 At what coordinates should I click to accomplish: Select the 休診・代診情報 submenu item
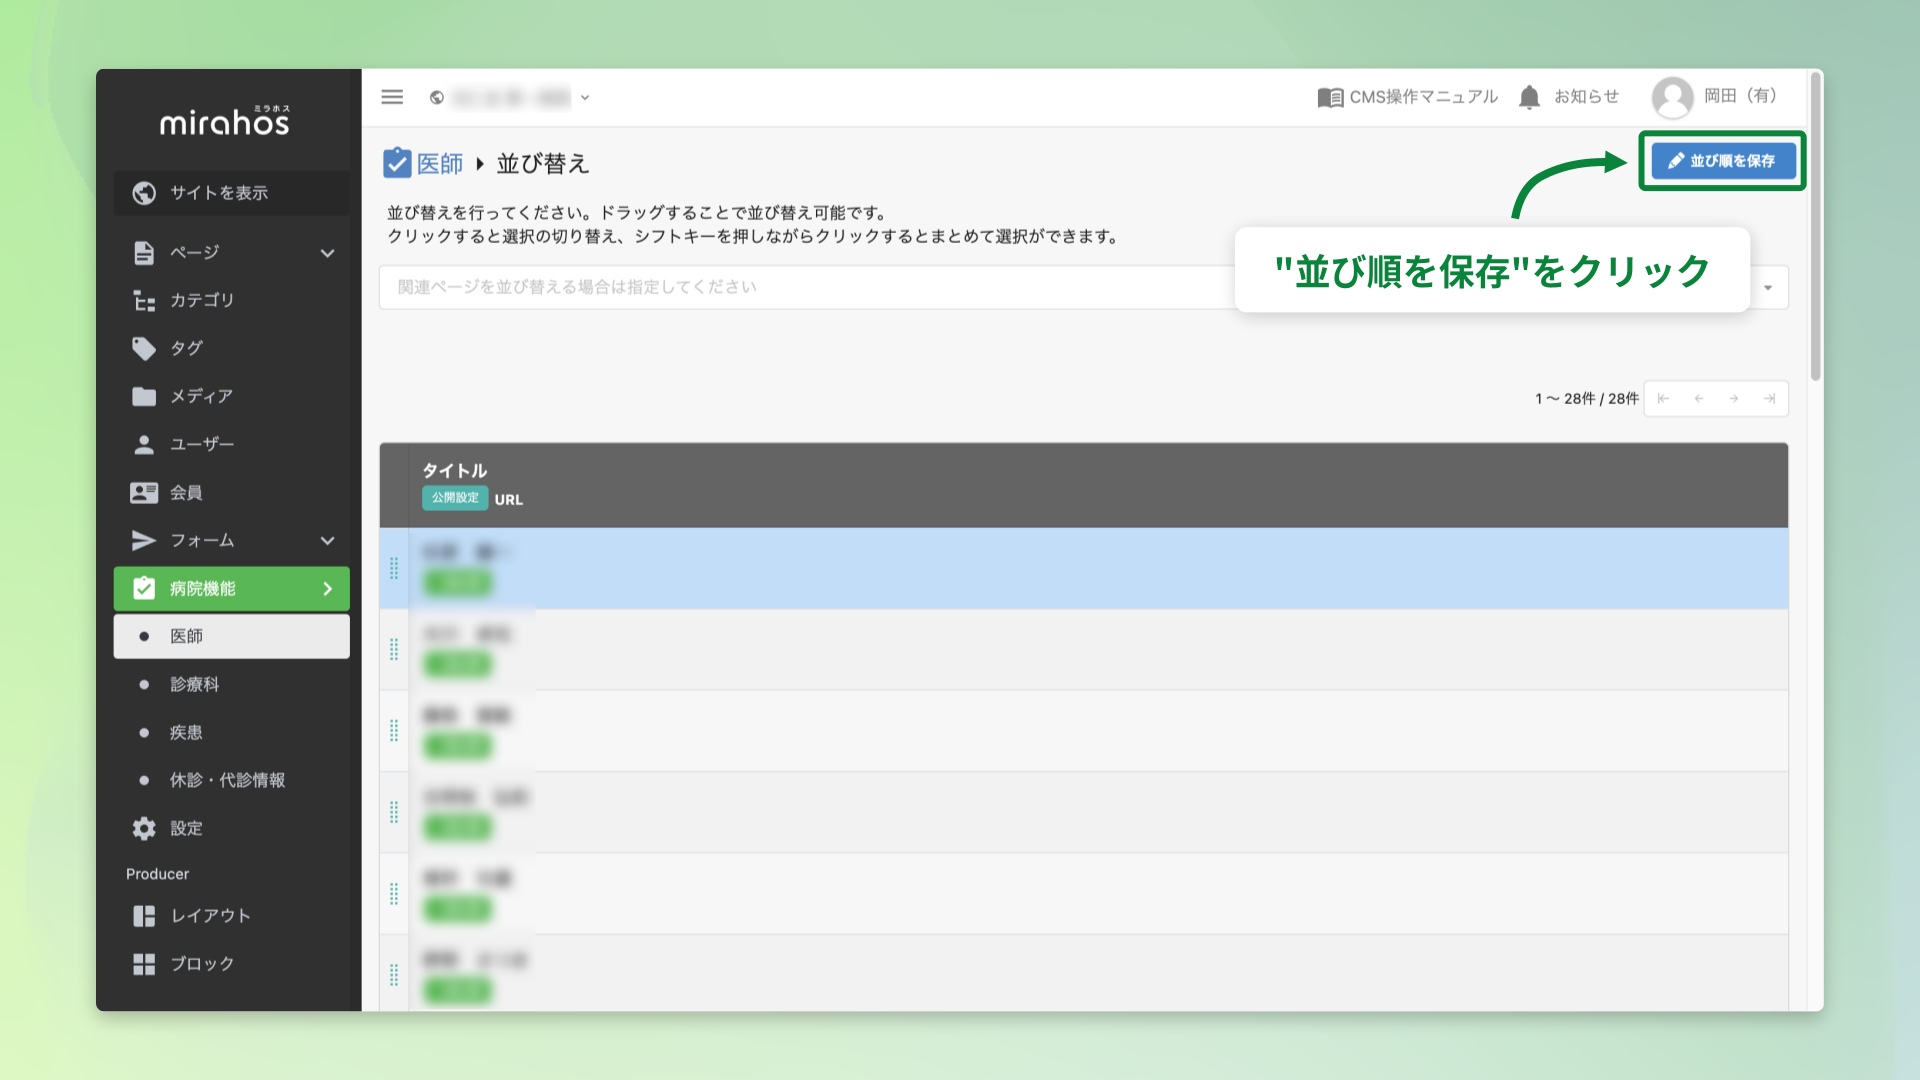(x=232, y=780)
